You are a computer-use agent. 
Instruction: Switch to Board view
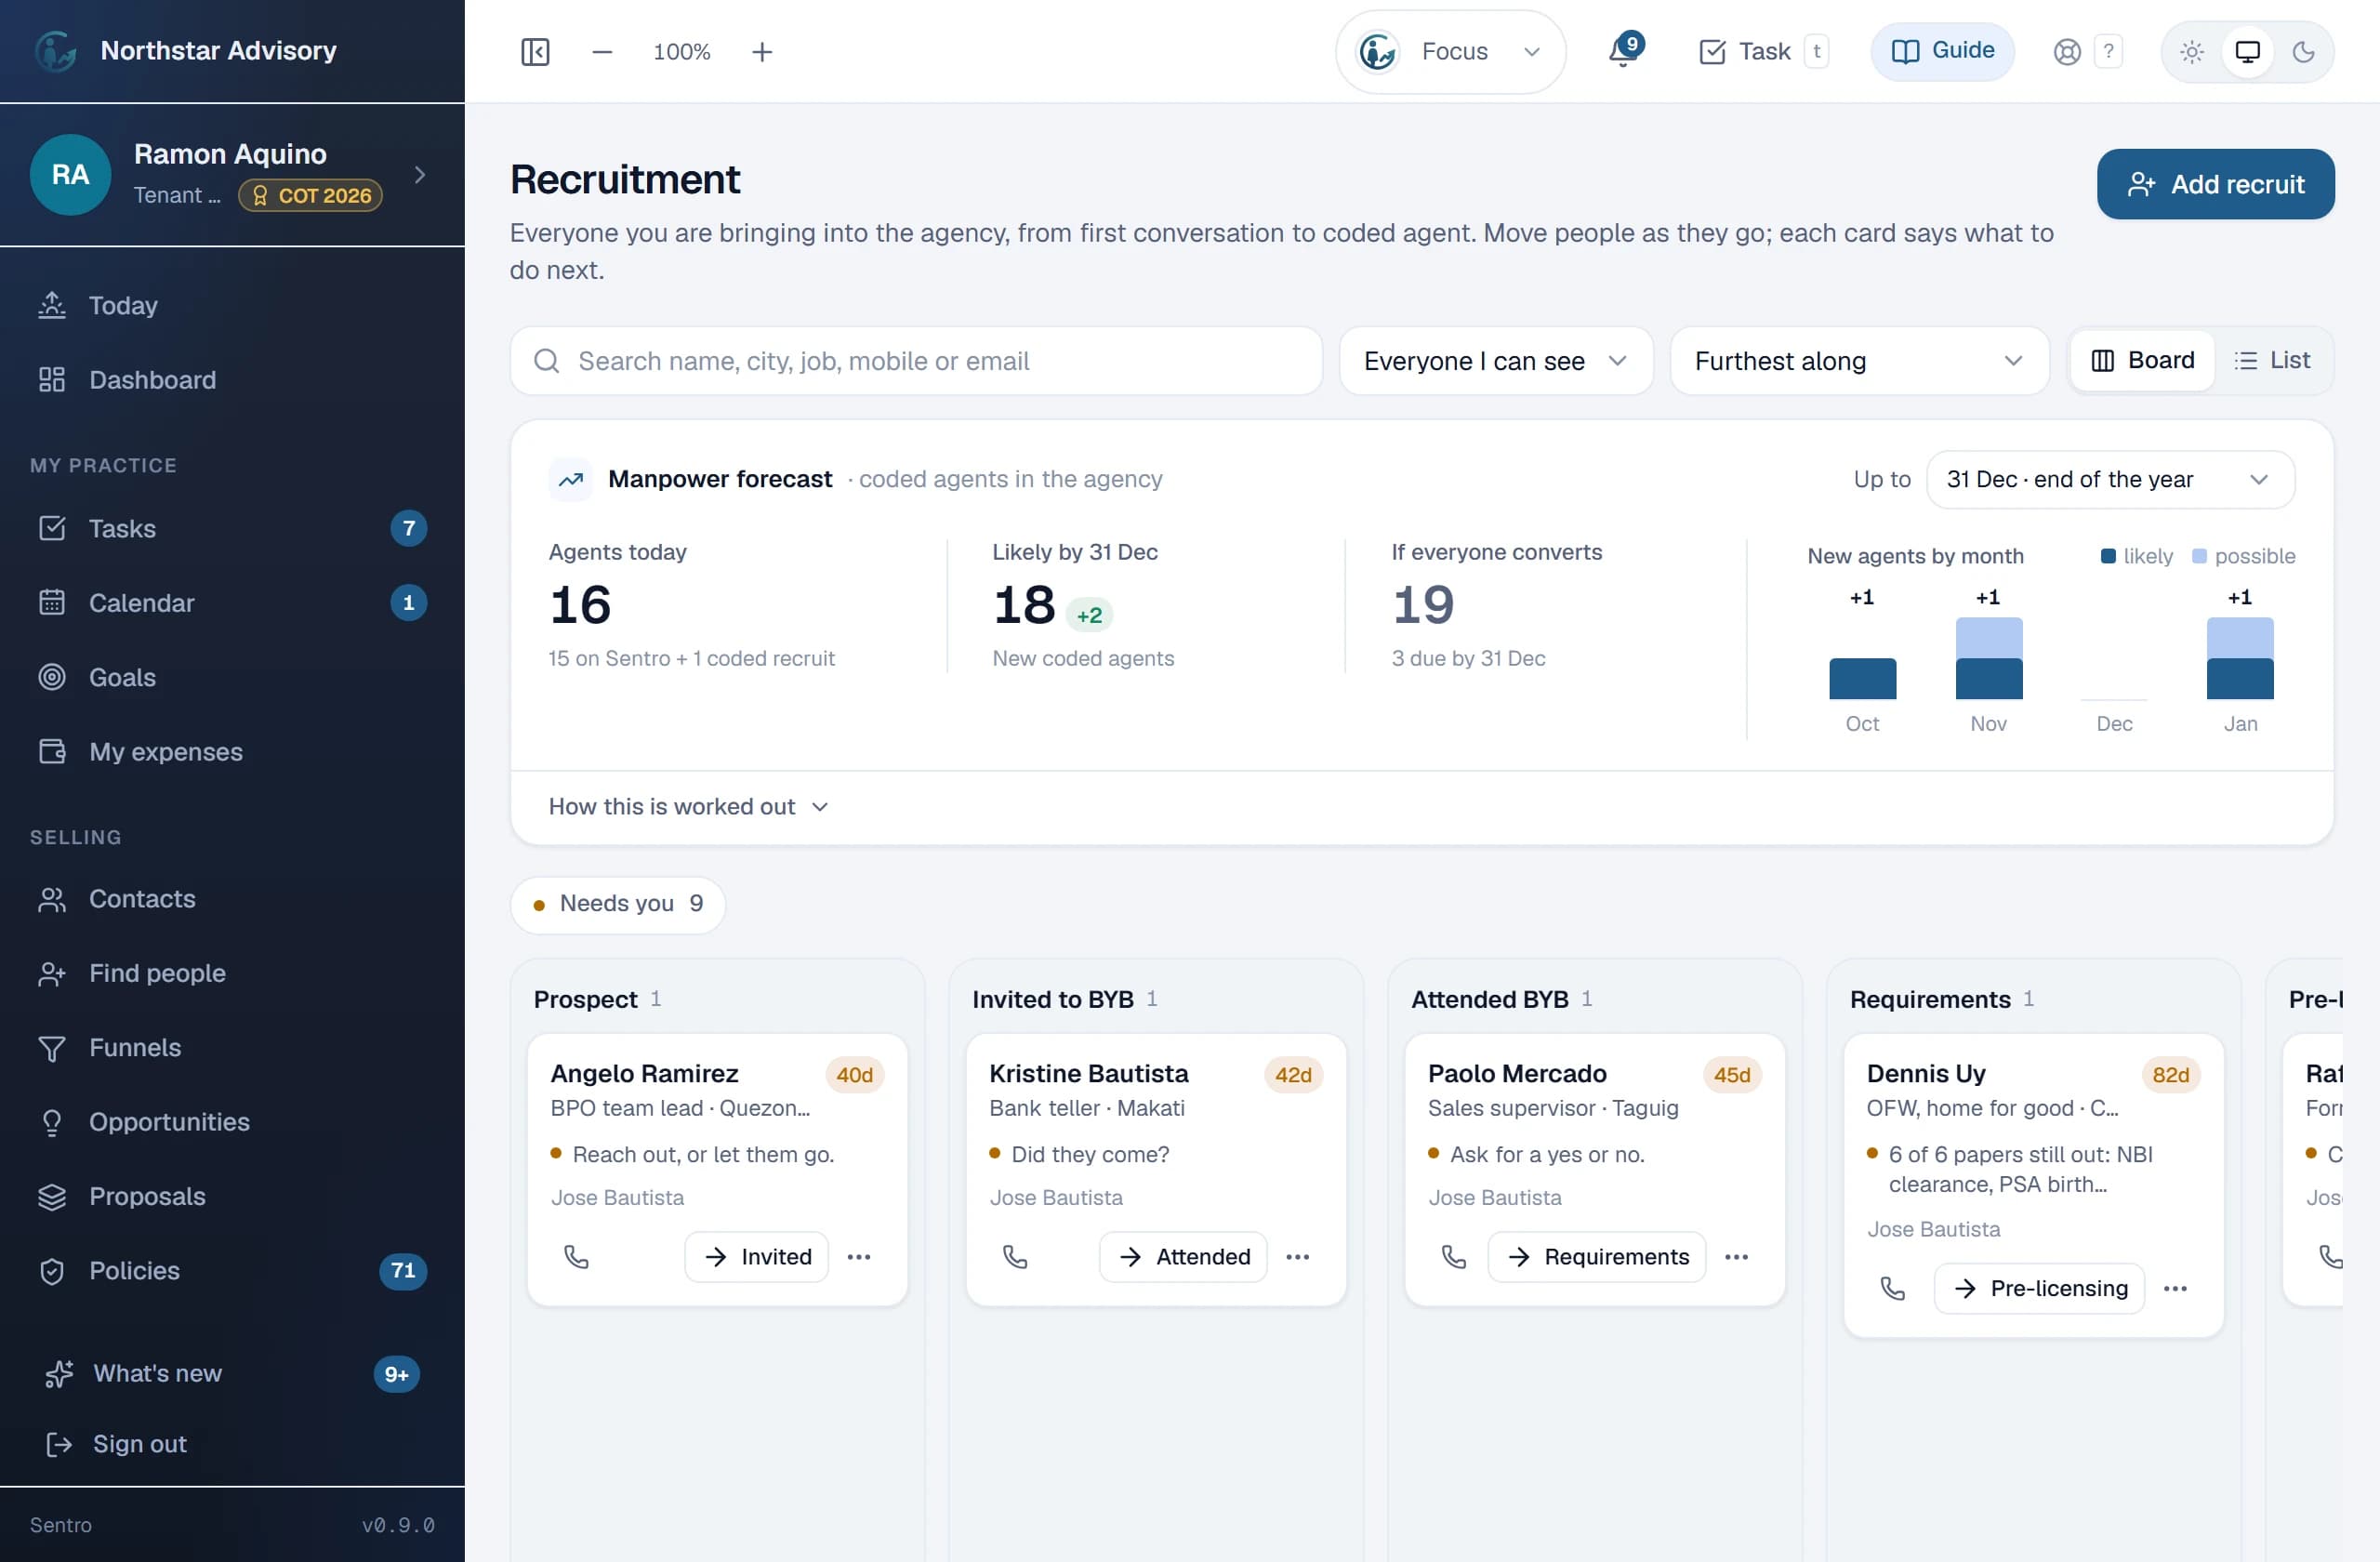click(x=2143, y=360)
